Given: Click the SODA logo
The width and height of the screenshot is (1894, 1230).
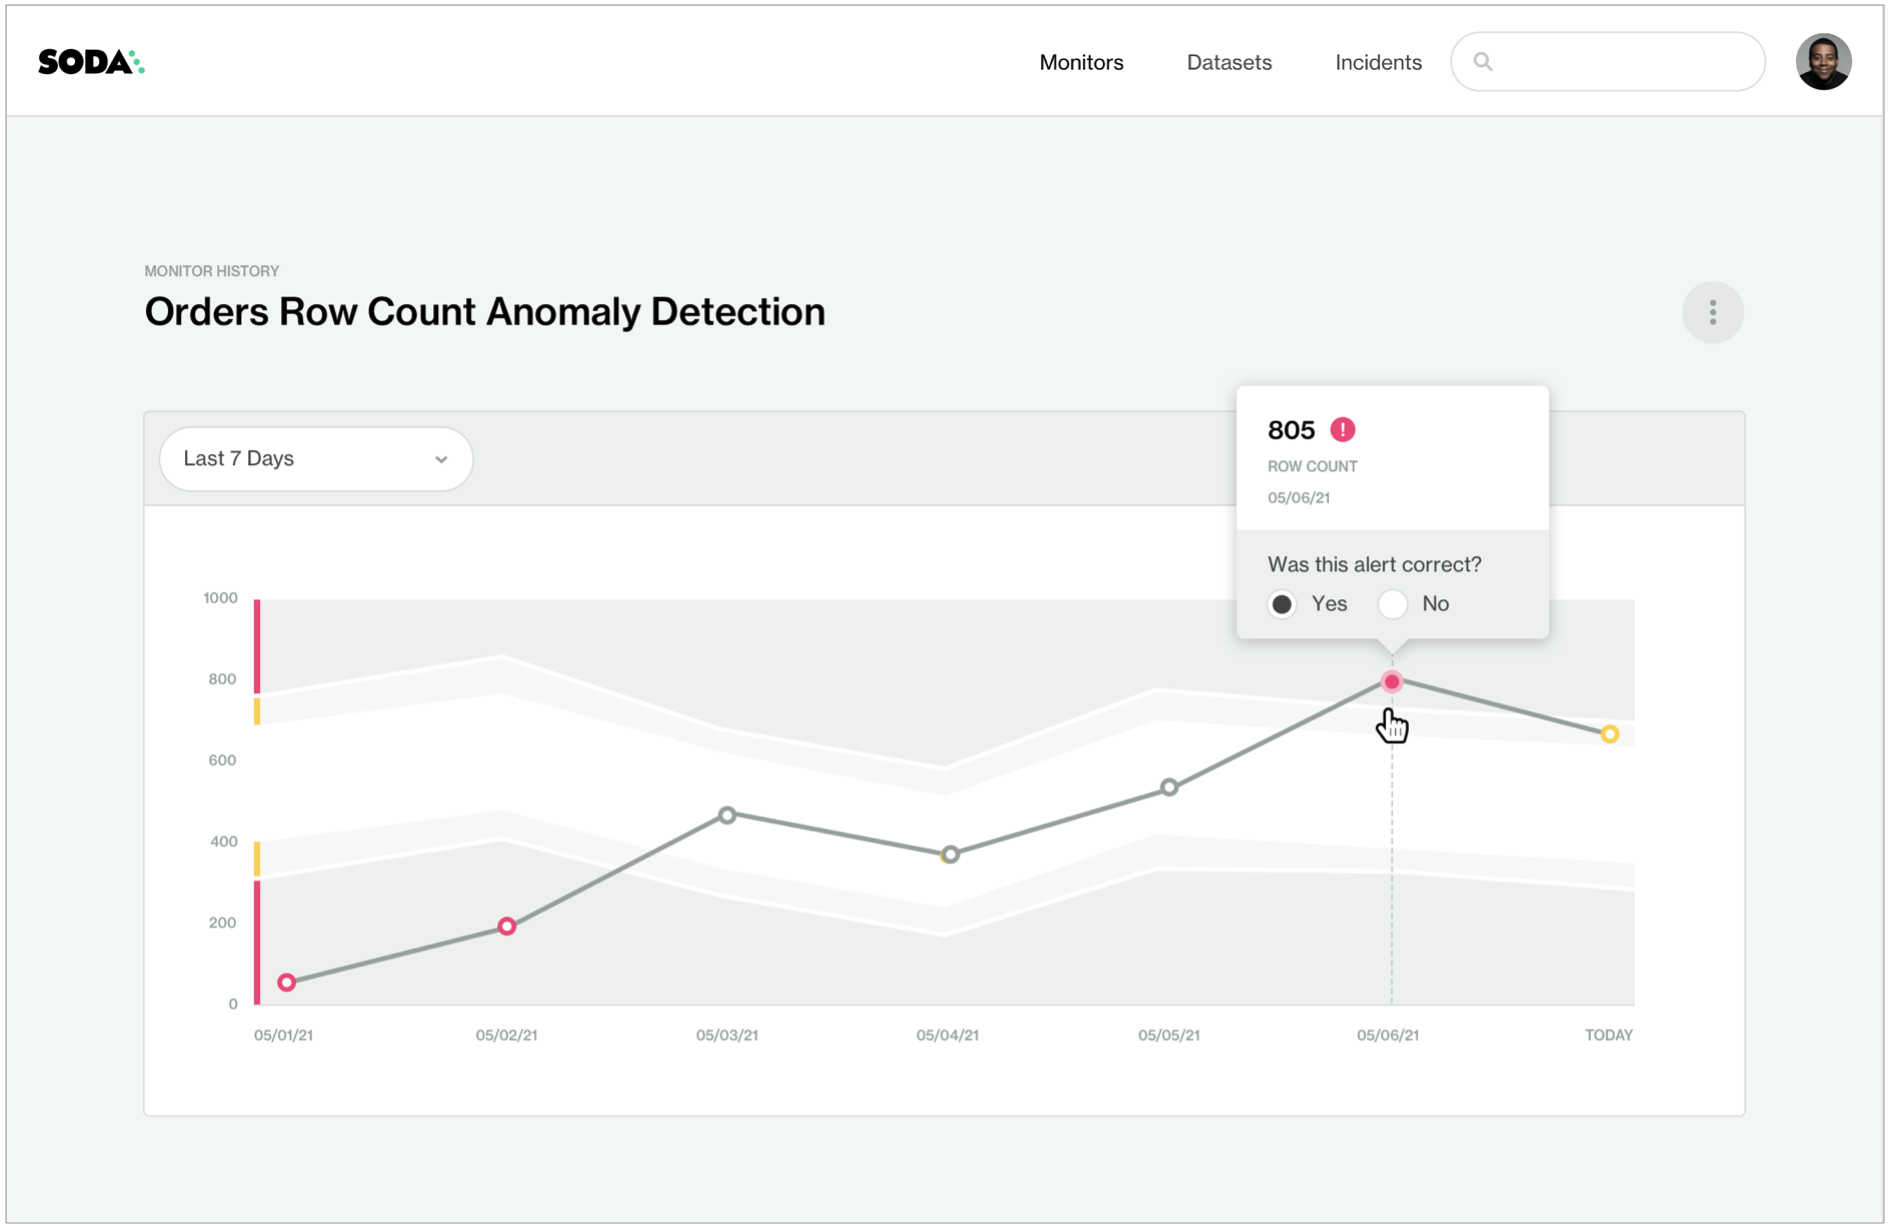Looking at the screenshot, I should click(91, 62).
